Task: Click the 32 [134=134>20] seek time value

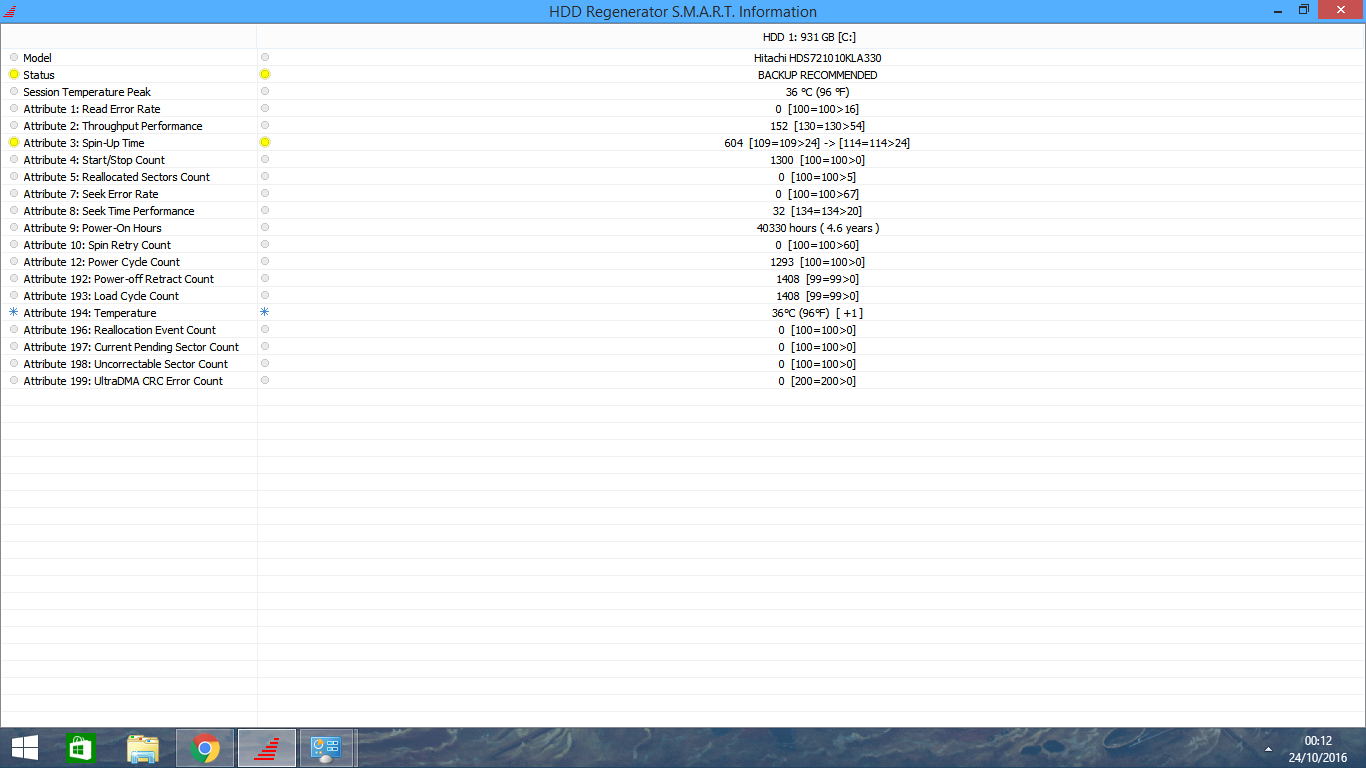Action: coord(817,211)
